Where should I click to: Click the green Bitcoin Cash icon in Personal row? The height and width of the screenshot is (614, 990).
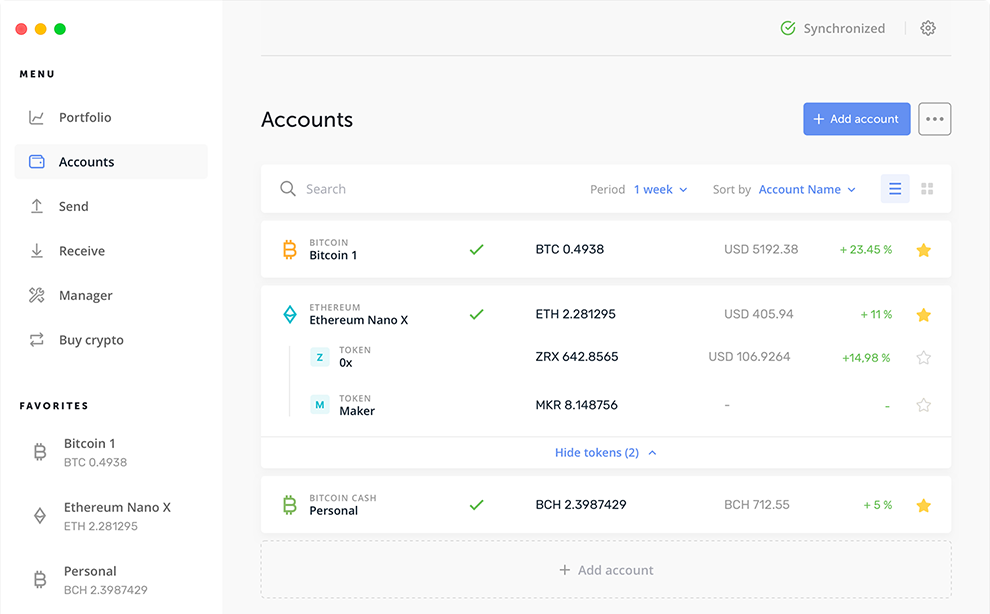coord(290,505)
